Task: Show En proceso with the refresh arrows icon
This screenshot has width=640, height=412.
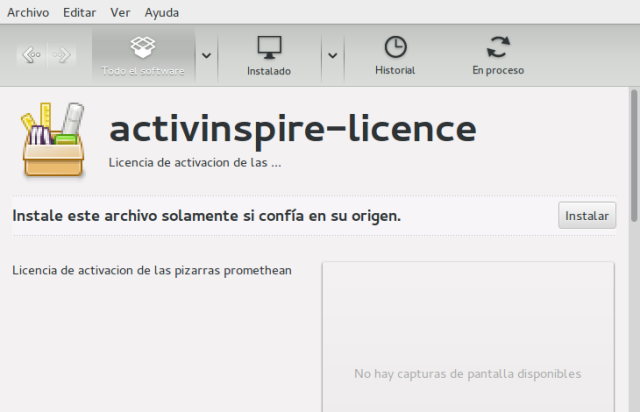Action: point(497,48)
